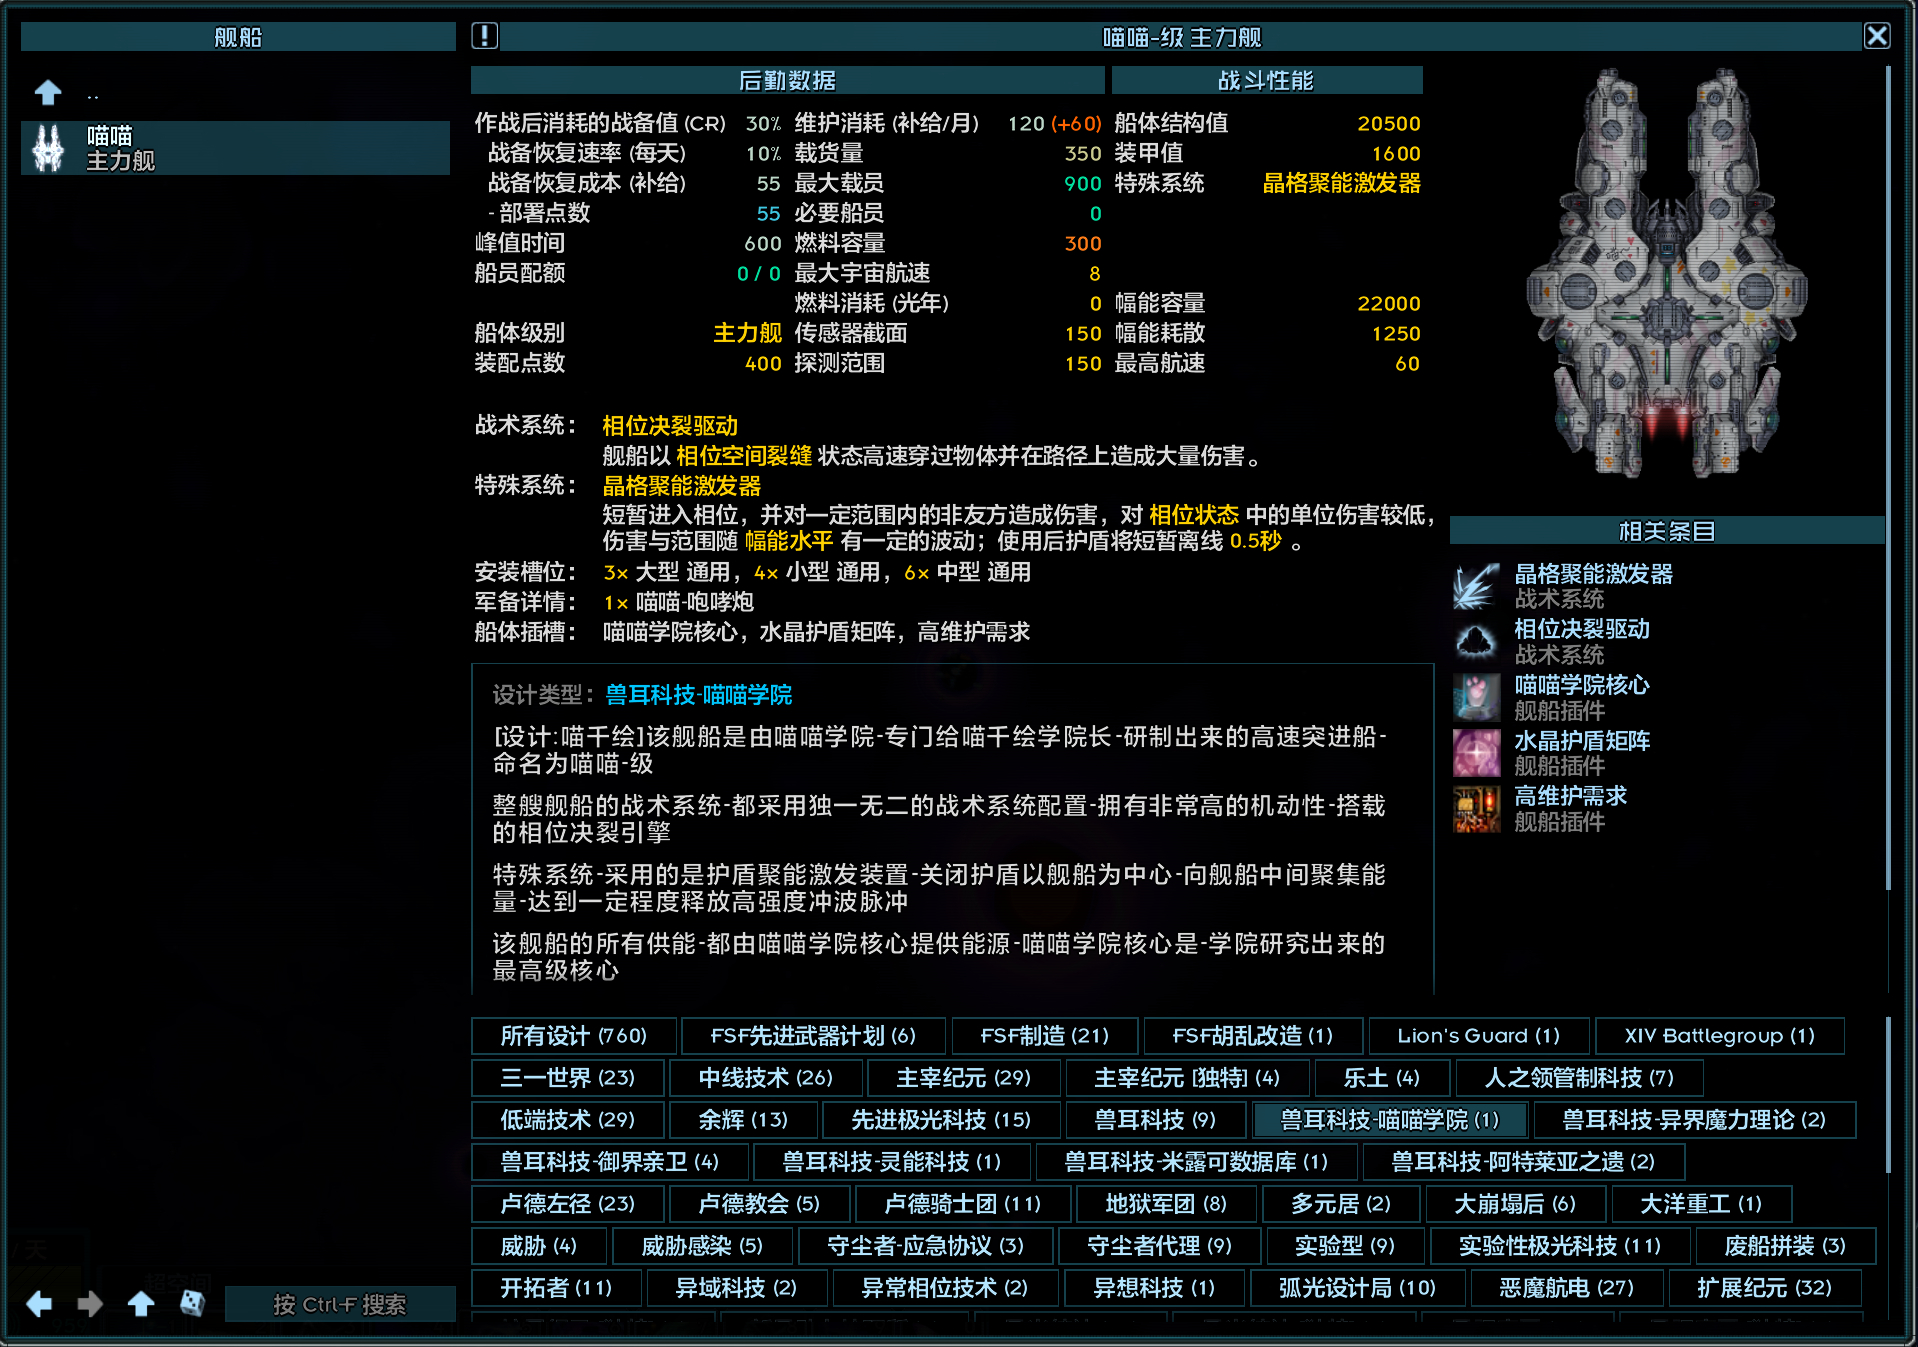Click the 兽耳科技-喵喵学院 design type link
Screen dimensions: 1918x1347
tap(699, 695)
